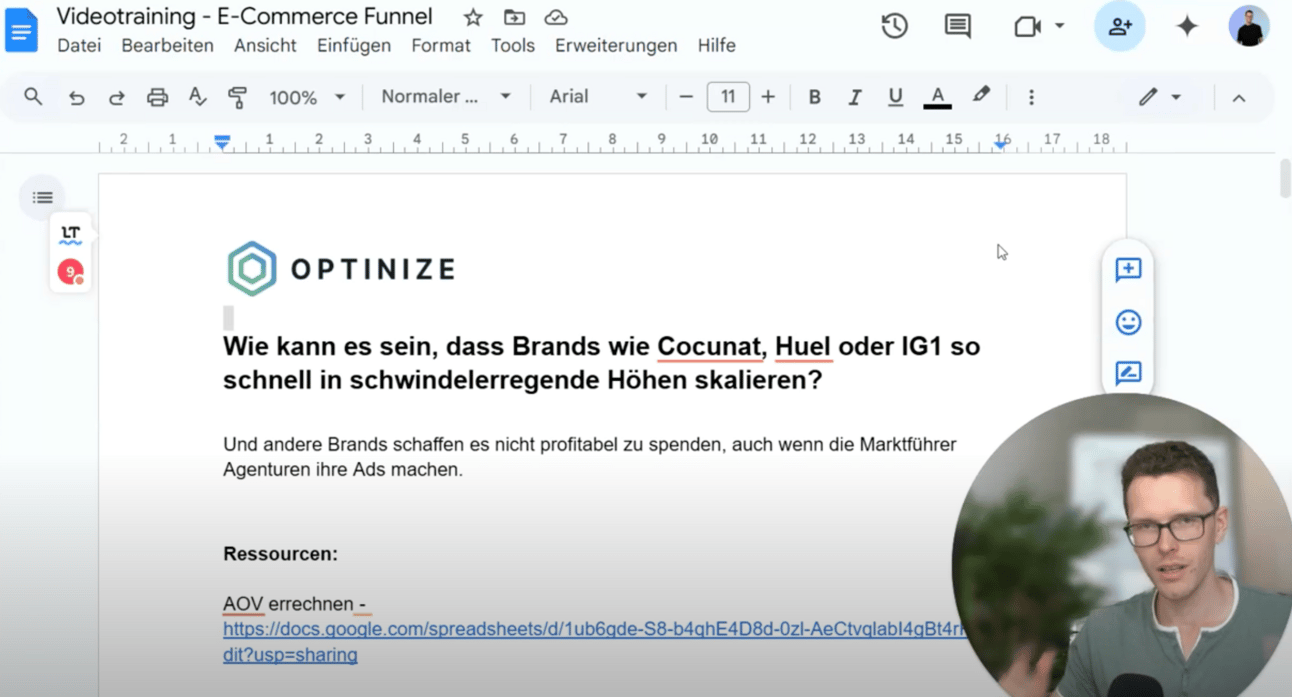Viewport: 1292px width, 697px height.
Task: Click the misspelled word Cocunat
Action: click(711, 347)
